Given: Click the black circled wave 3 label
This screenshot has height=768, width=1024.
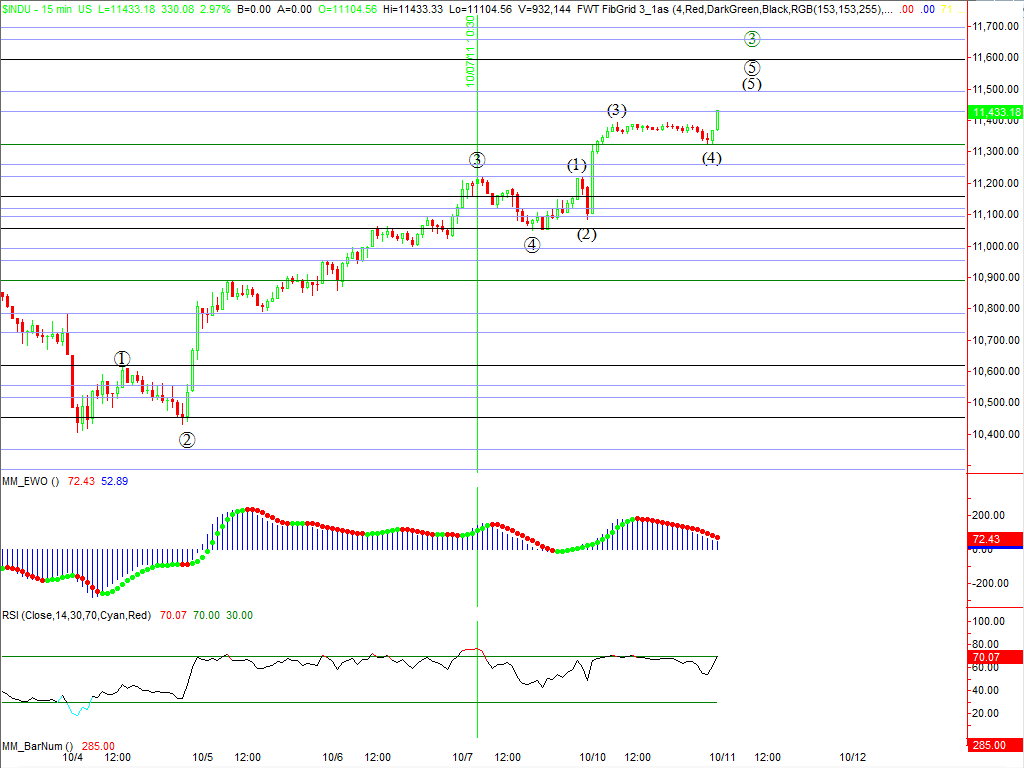Looking at the screenshot, I should [478, 160].
